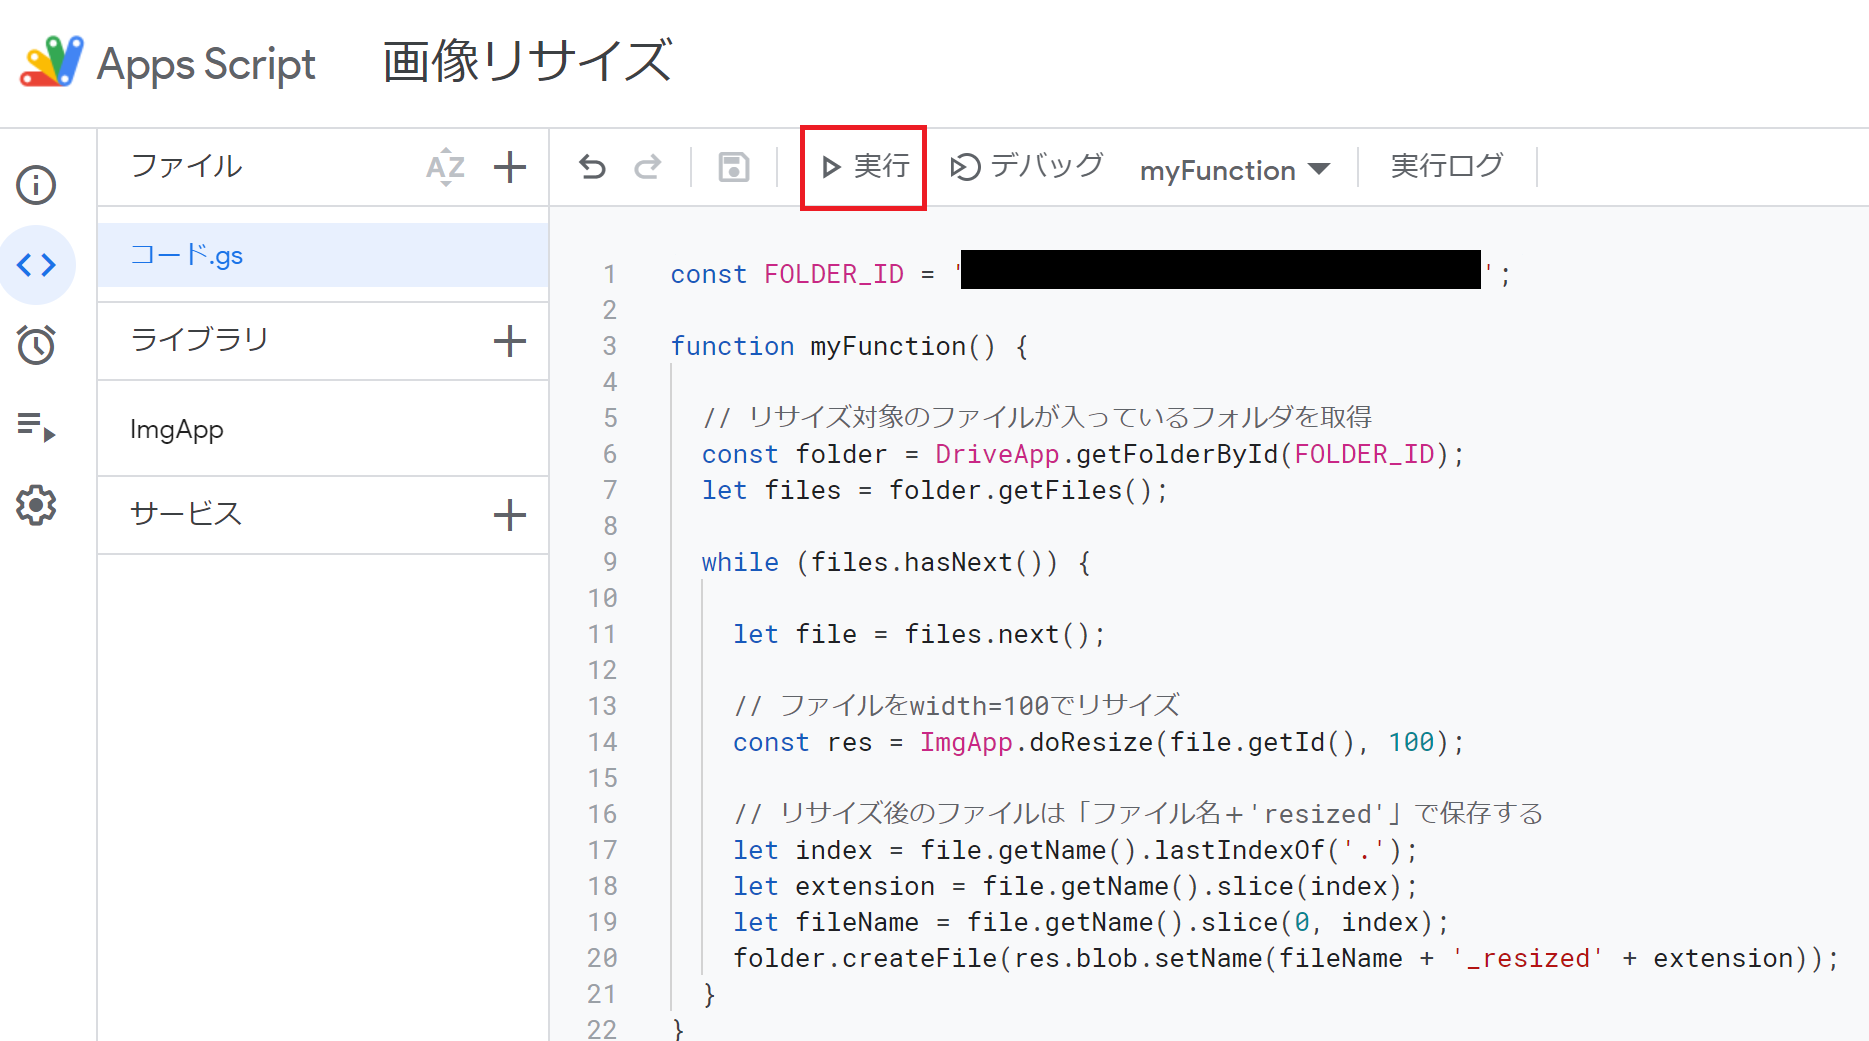1869x1041 pixels.
Task: Sort files with the A-Z icon
Action: tap(445, 167)
